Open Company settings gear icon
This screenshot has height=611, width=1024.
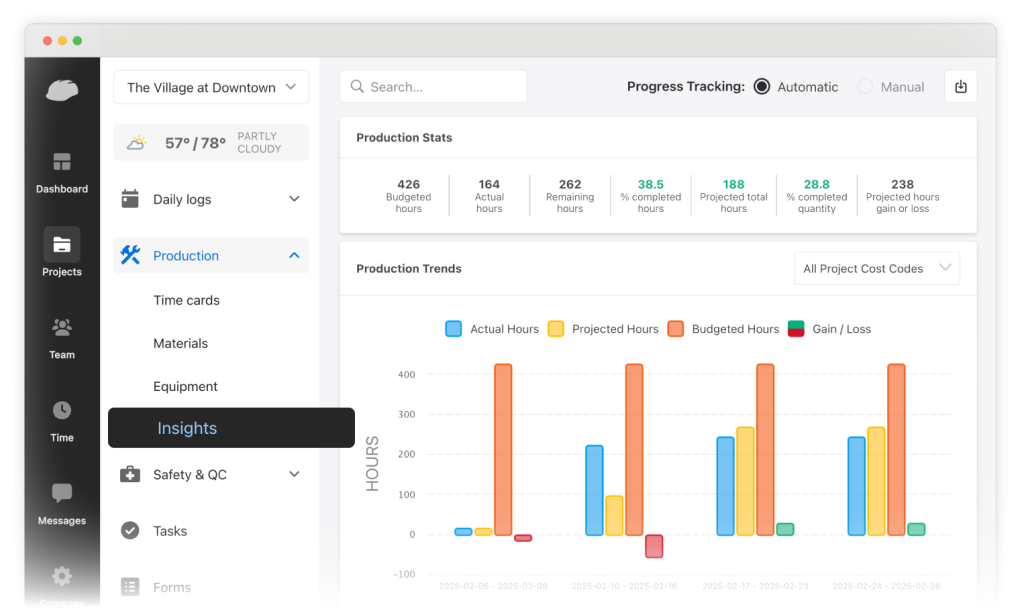pyautogui.click(x=62, y=576)
